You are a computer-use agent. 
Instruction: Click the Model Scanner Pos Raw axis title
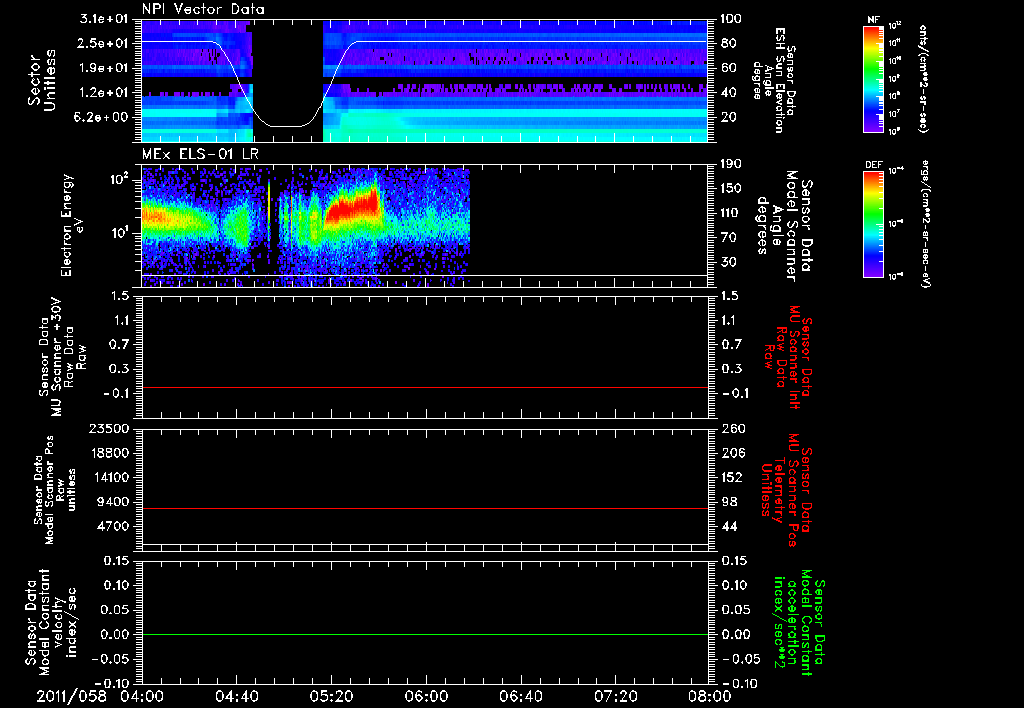click(x=55, y=490)
